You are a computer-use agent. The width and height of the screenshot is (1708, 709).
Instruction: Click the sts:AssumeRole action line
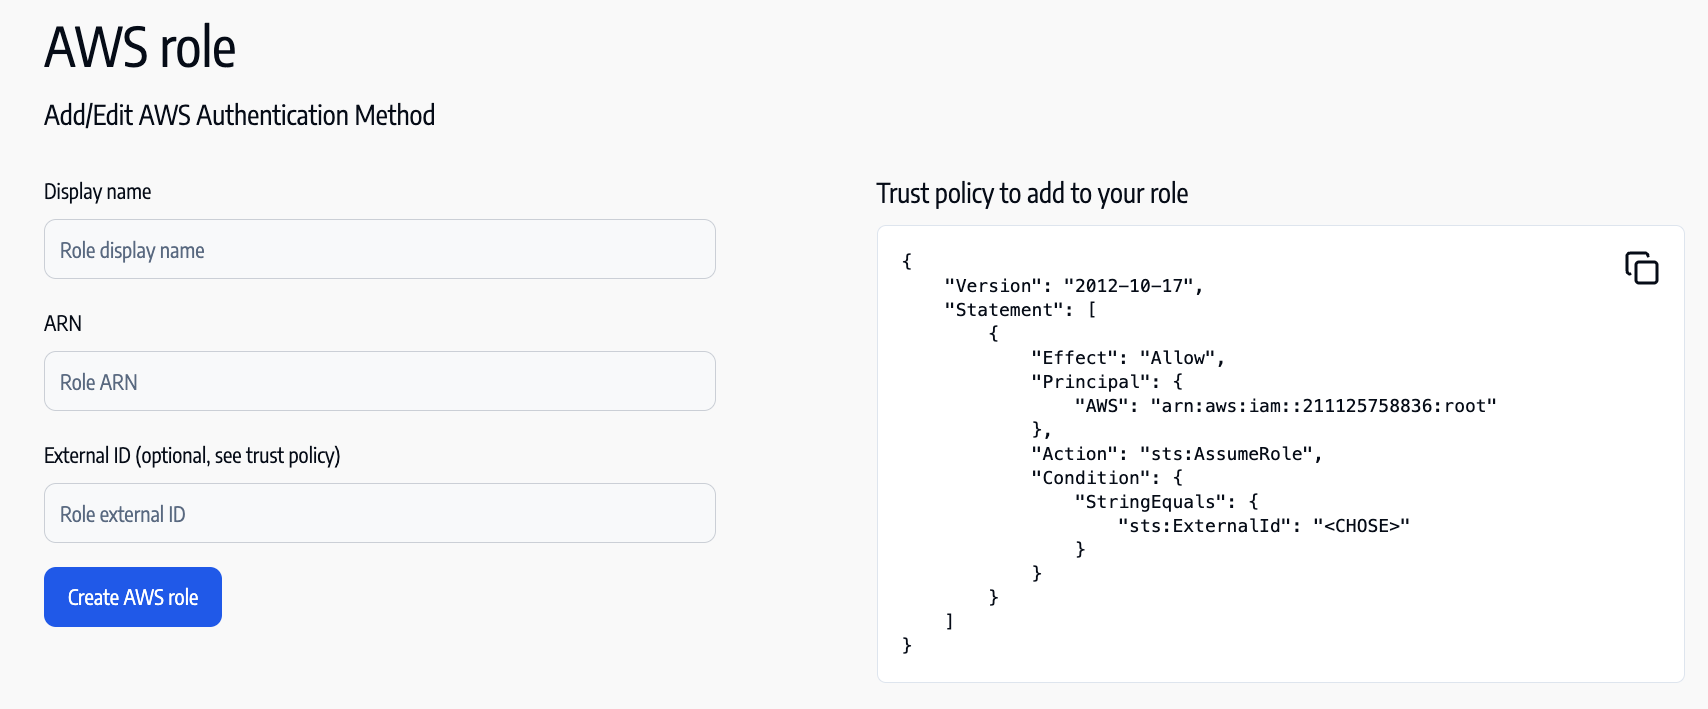click(x=1176, y=454)
